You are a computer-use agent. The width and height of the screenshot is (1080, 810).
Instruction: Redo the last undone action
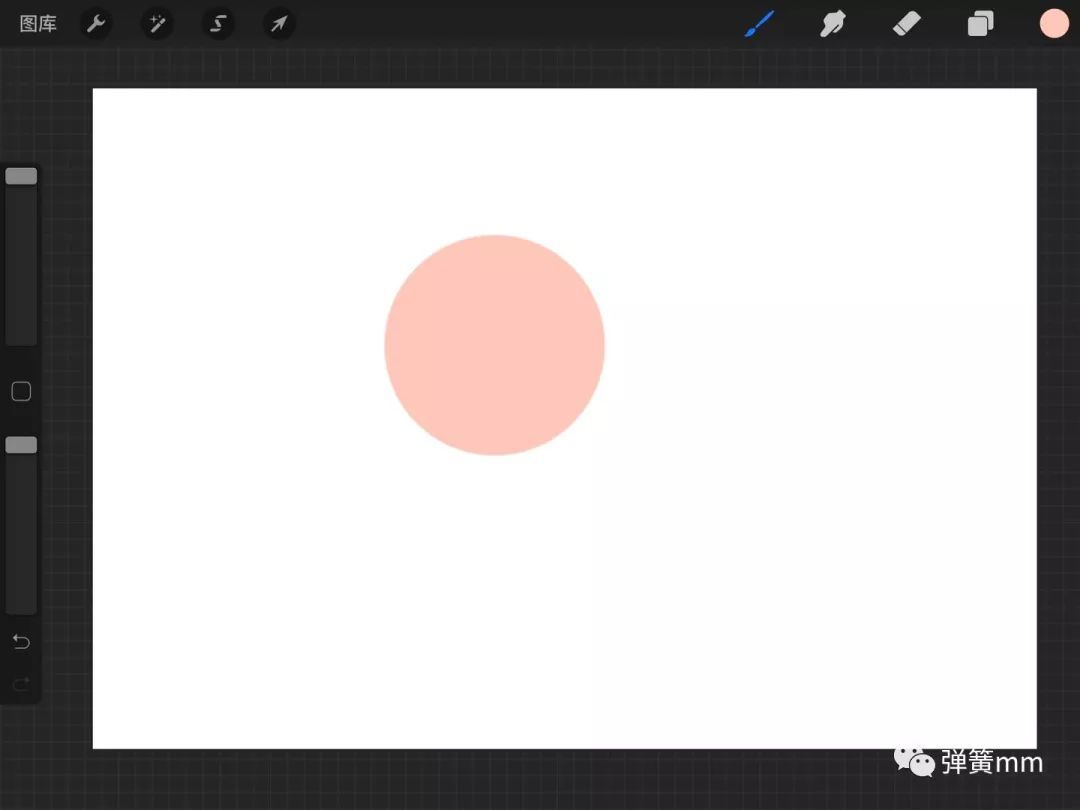[21, 684]
